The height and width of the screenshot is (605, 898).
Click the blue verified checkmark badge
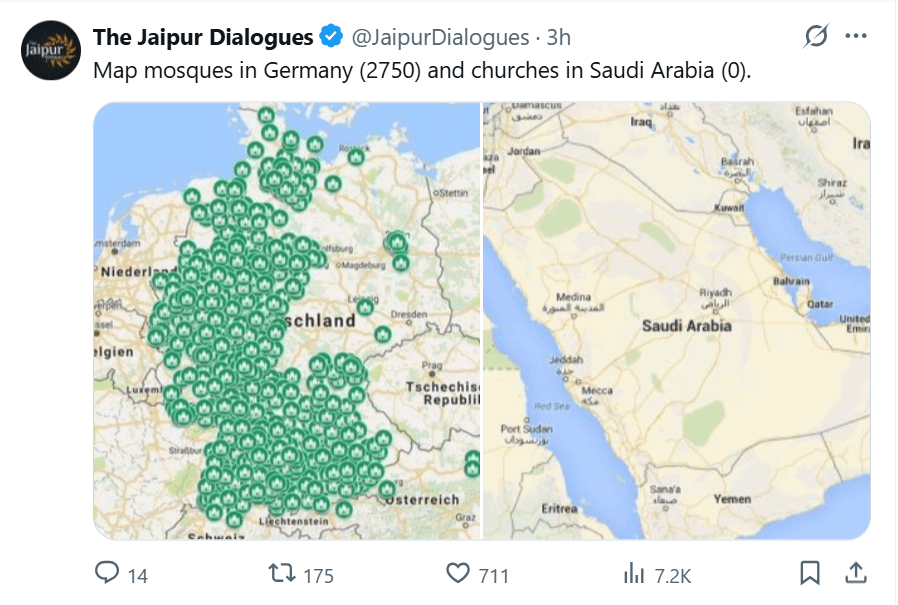331,36
